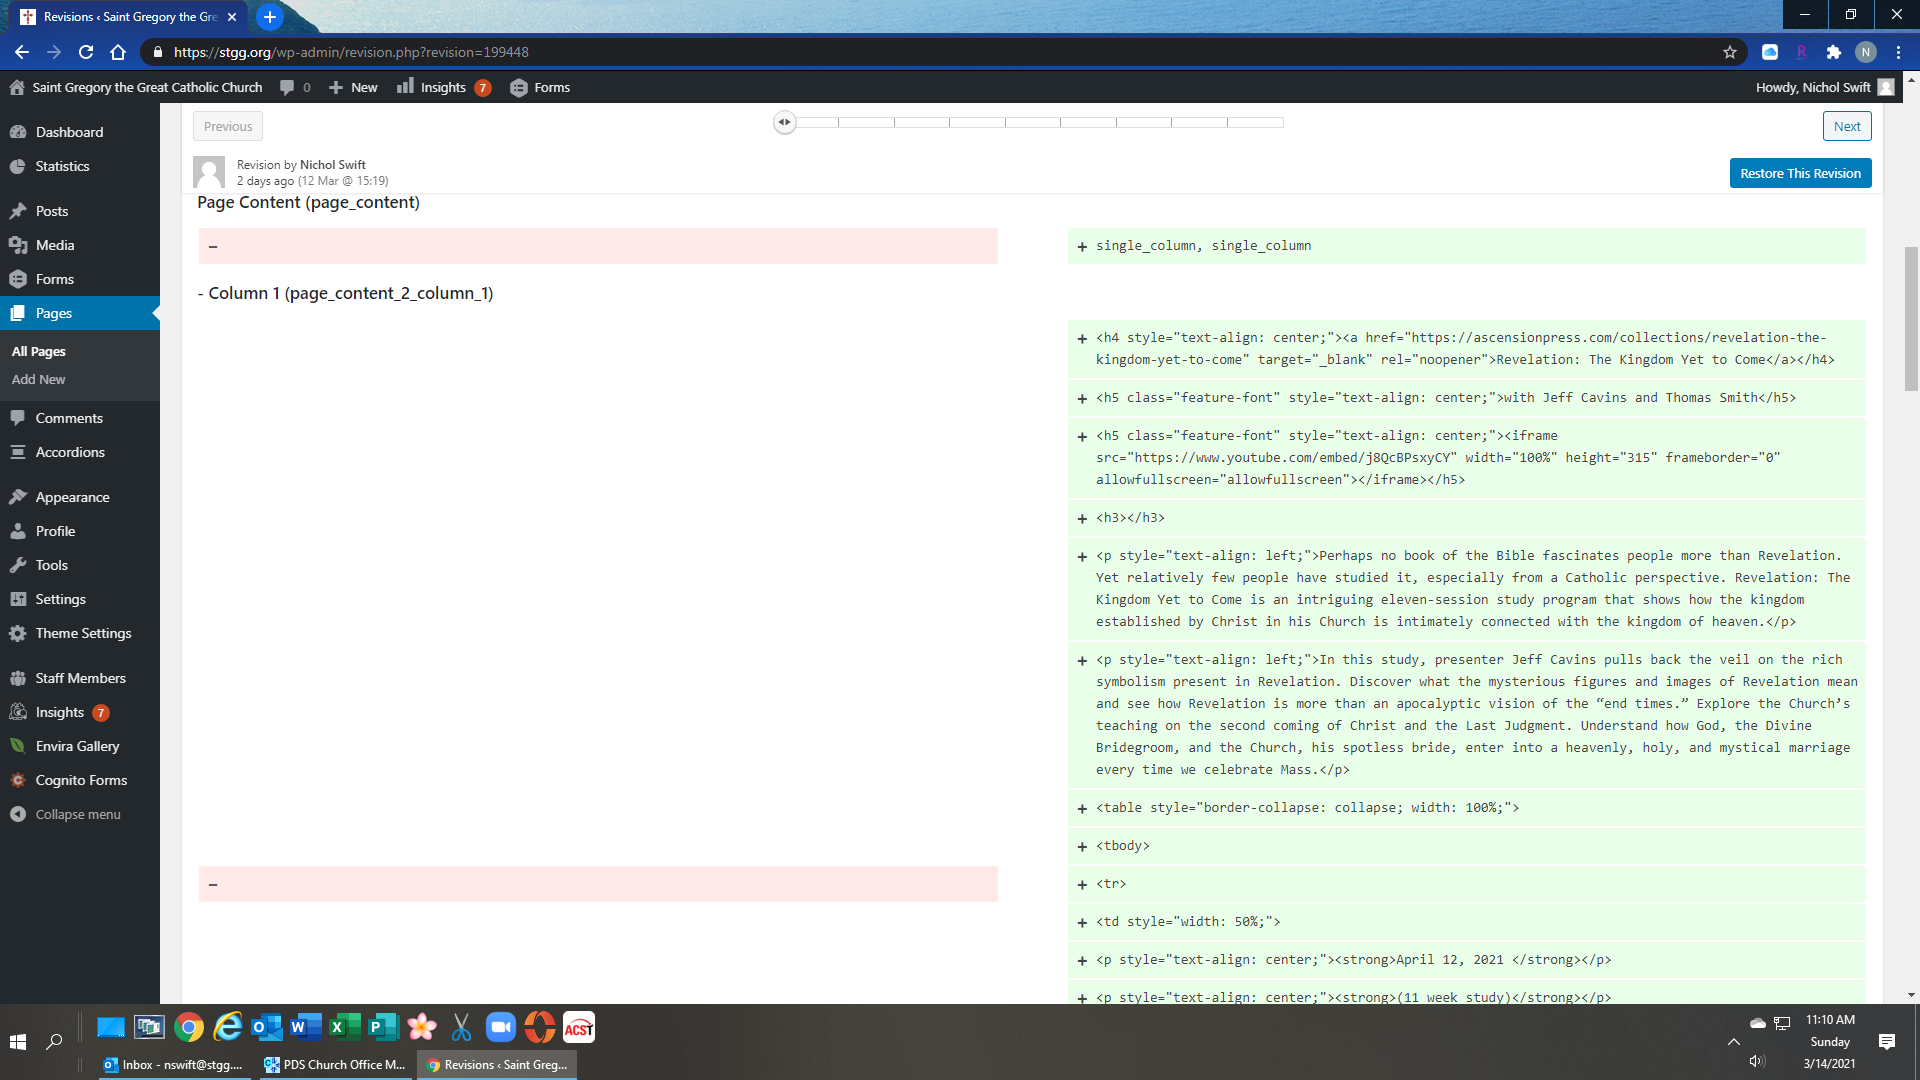Viewport: 1920px width, 1080px height.
Task: Open browser extensions puzzle icon
Action: click(1833, 52)
